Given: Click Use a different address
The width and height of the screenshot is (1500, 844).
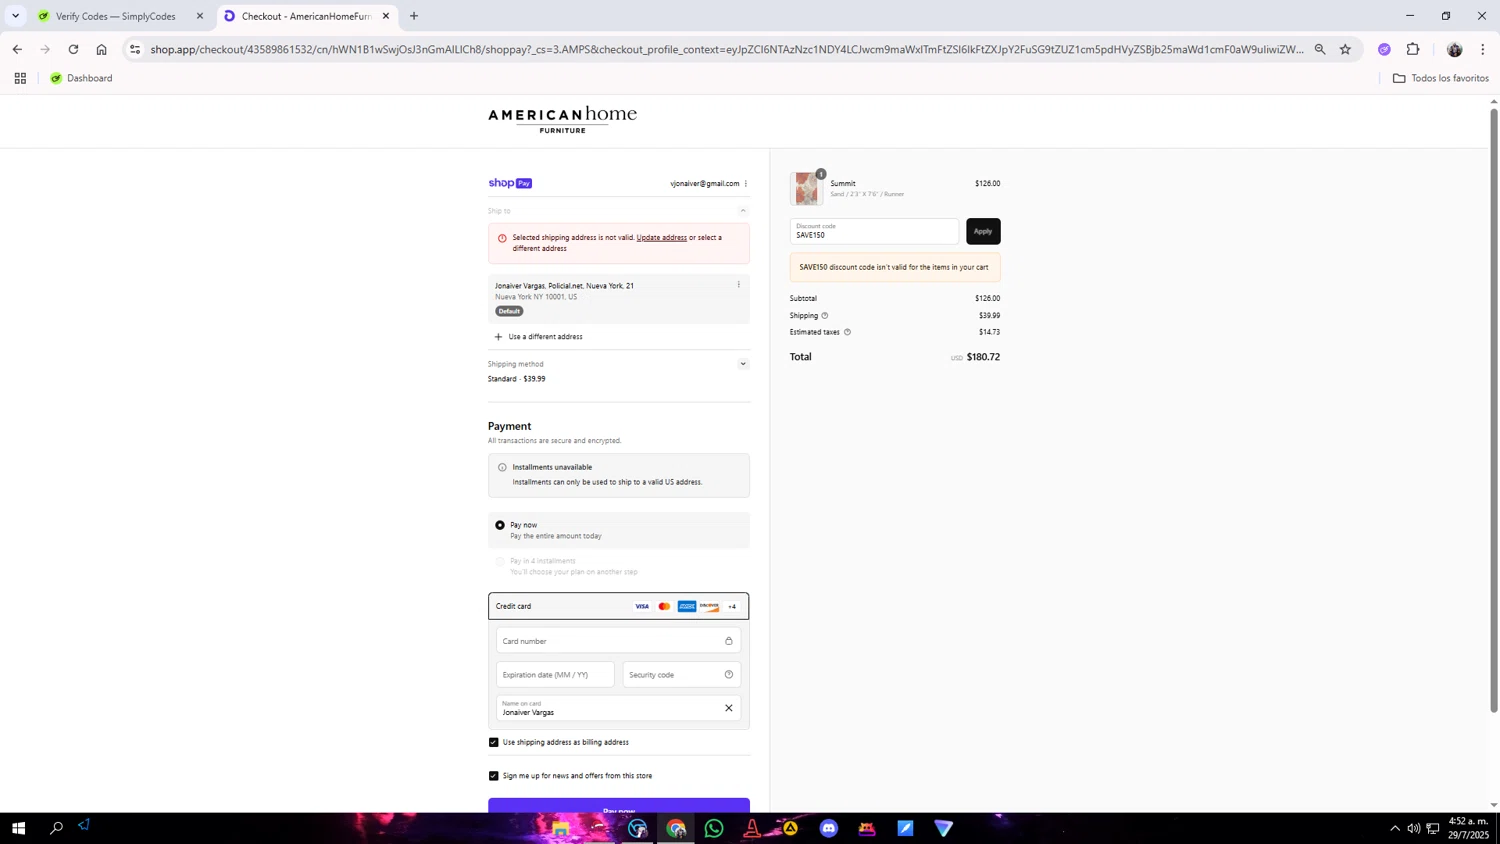Looking at the screenshot, I should pos(538,337).
